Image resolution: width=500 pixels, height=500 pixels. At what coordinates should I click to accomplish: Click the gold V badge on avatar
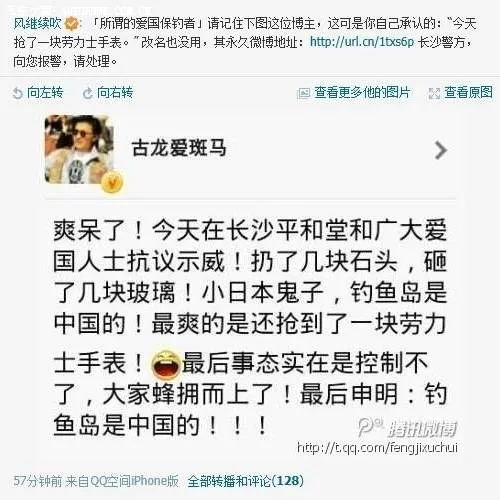(113, 183)
